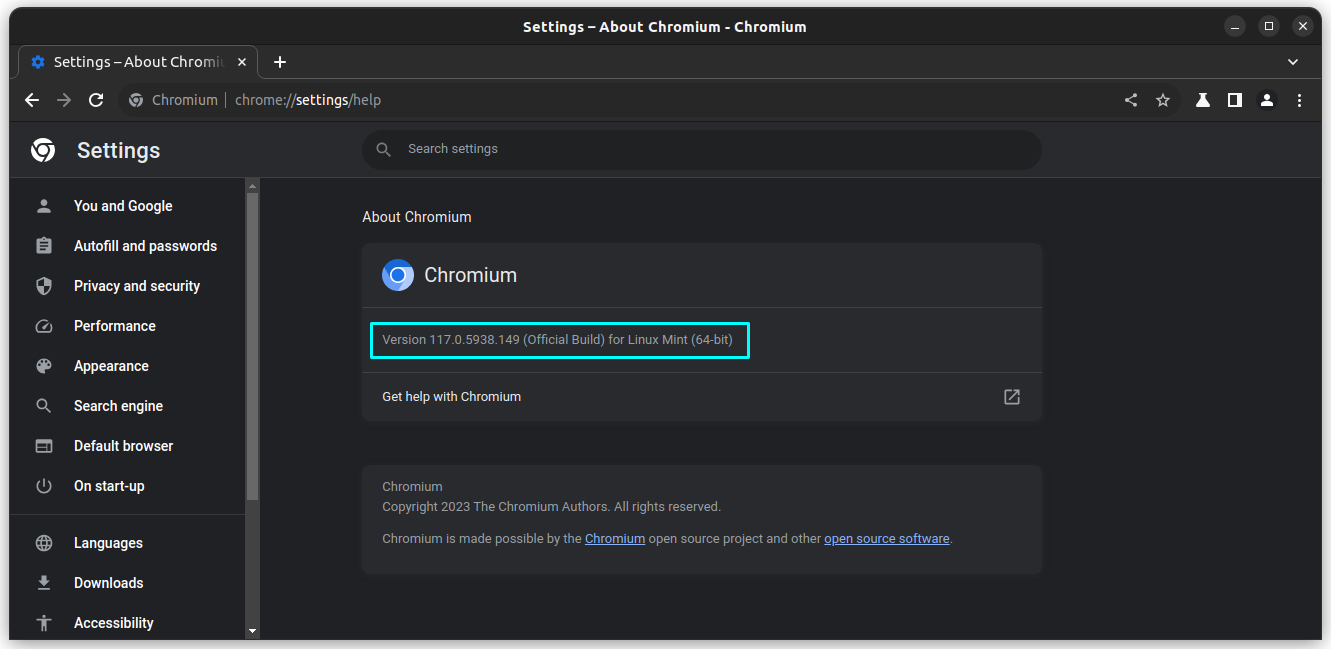Switch to the Settings – About Chromium tab
Viewport: 1331px width, 649px height.
point(130,61)
